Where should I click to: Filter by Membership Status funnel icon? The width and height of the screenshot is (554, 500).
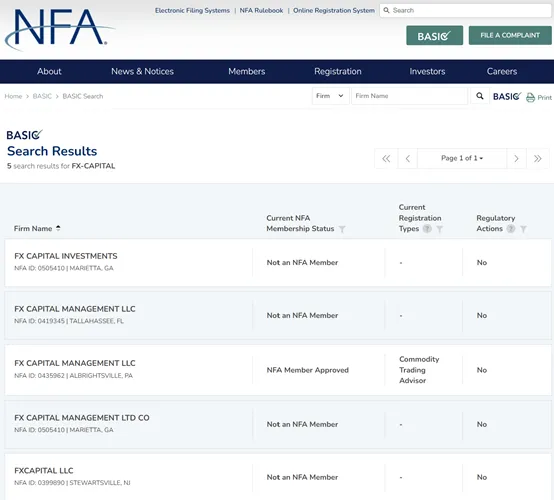tap(342, 229)
